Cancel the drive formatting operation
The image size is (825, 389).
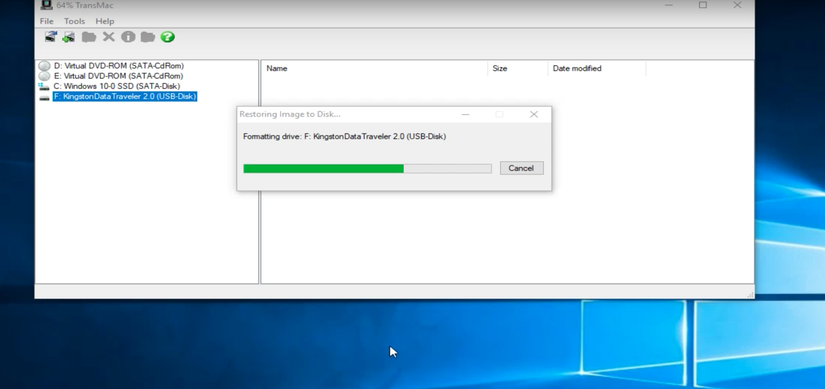[x=521, y=168]
